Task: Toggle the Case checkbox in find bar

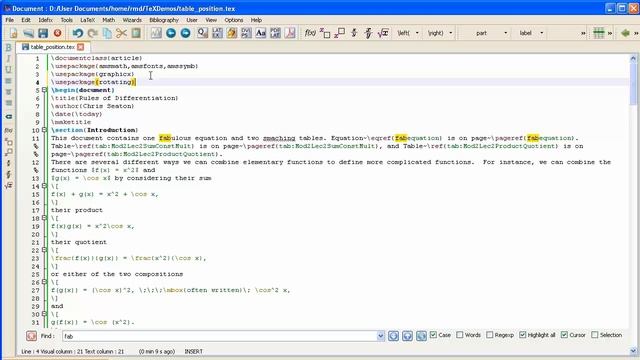Action: tap(433, 335)
